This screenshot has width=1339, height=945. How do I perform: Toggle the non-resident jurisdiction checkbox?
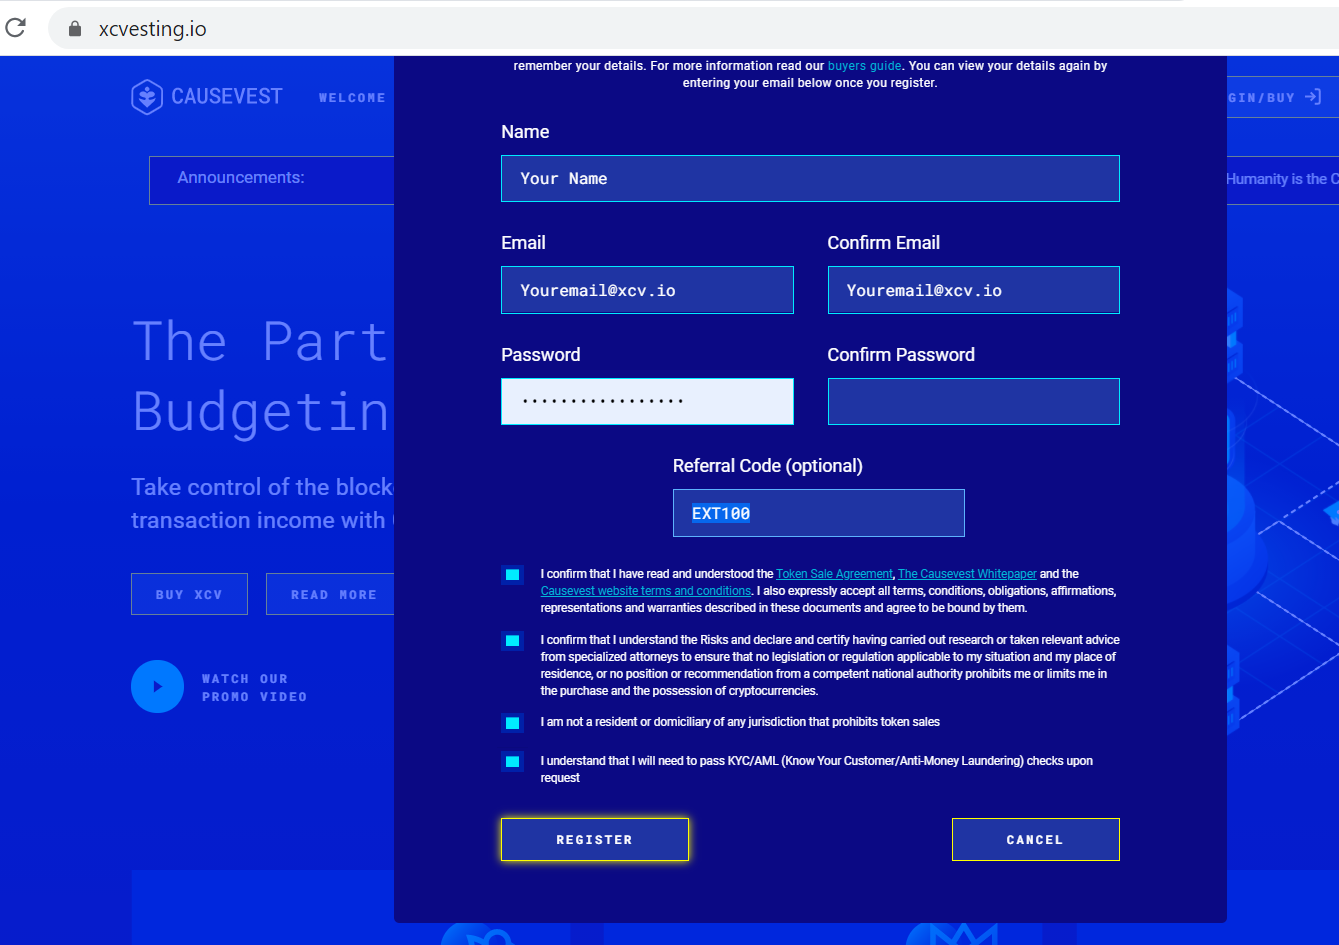pos(512,722)
